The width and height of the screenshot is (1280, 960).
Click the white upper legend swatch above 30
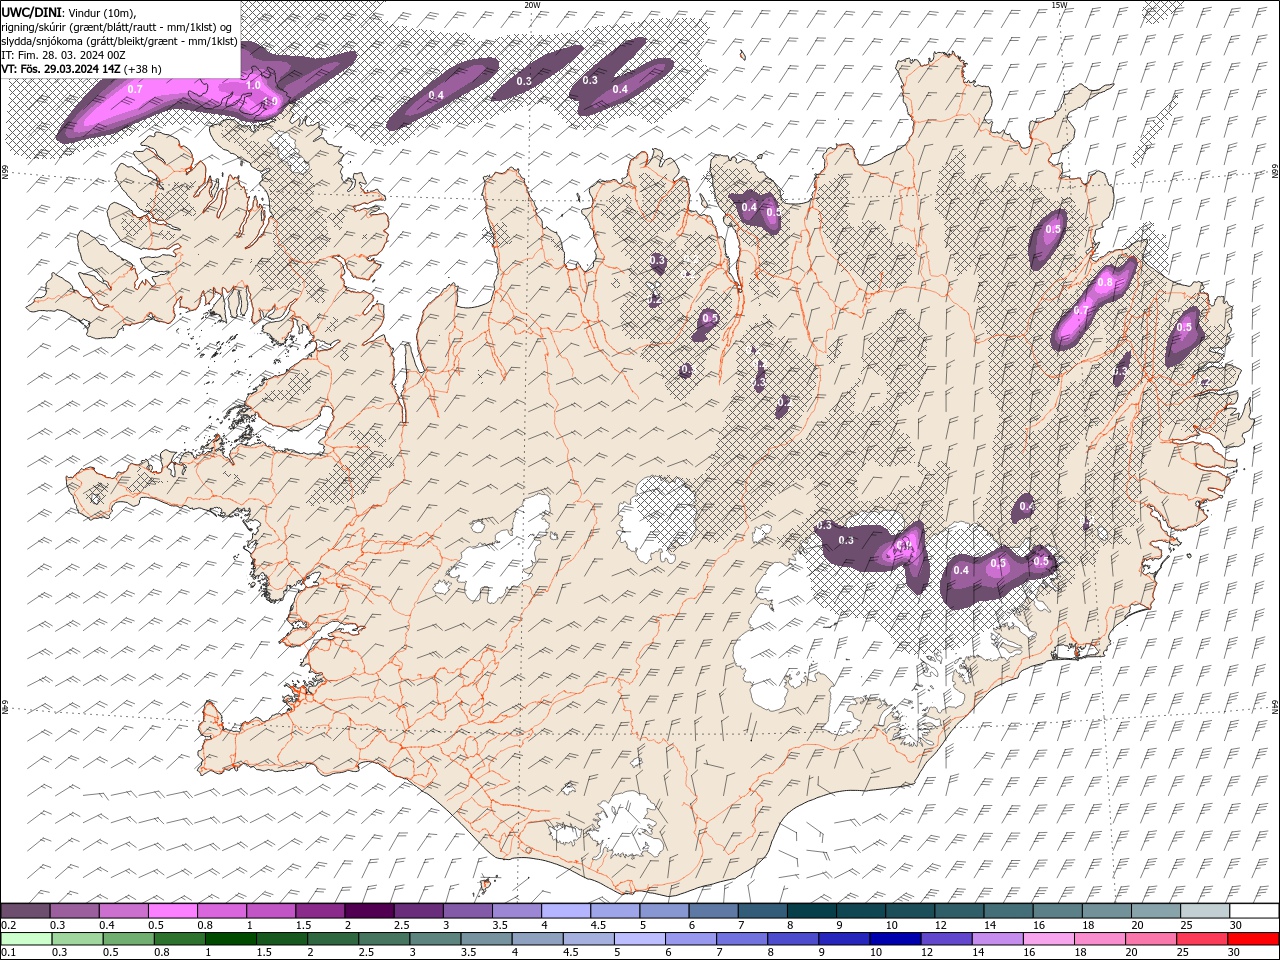[1254, 911]
